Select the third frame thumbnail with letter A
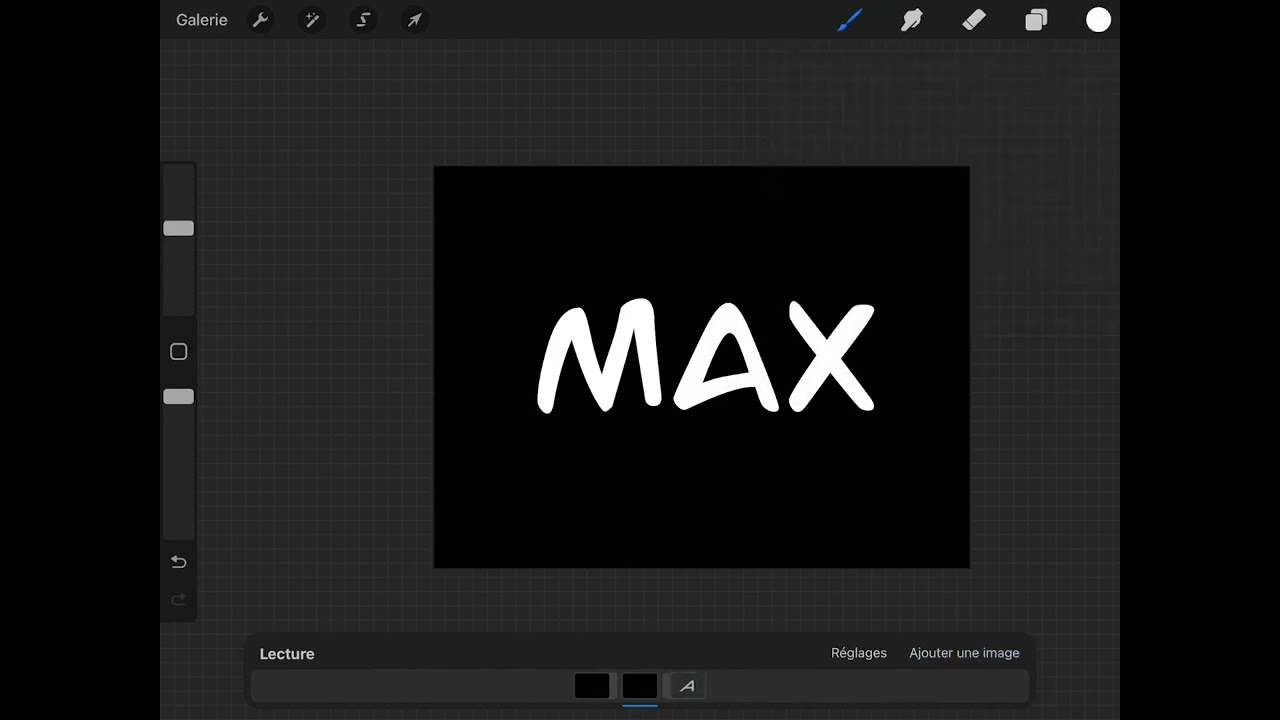The height and width of the screenshot is (720, 1280). [687, 686]
